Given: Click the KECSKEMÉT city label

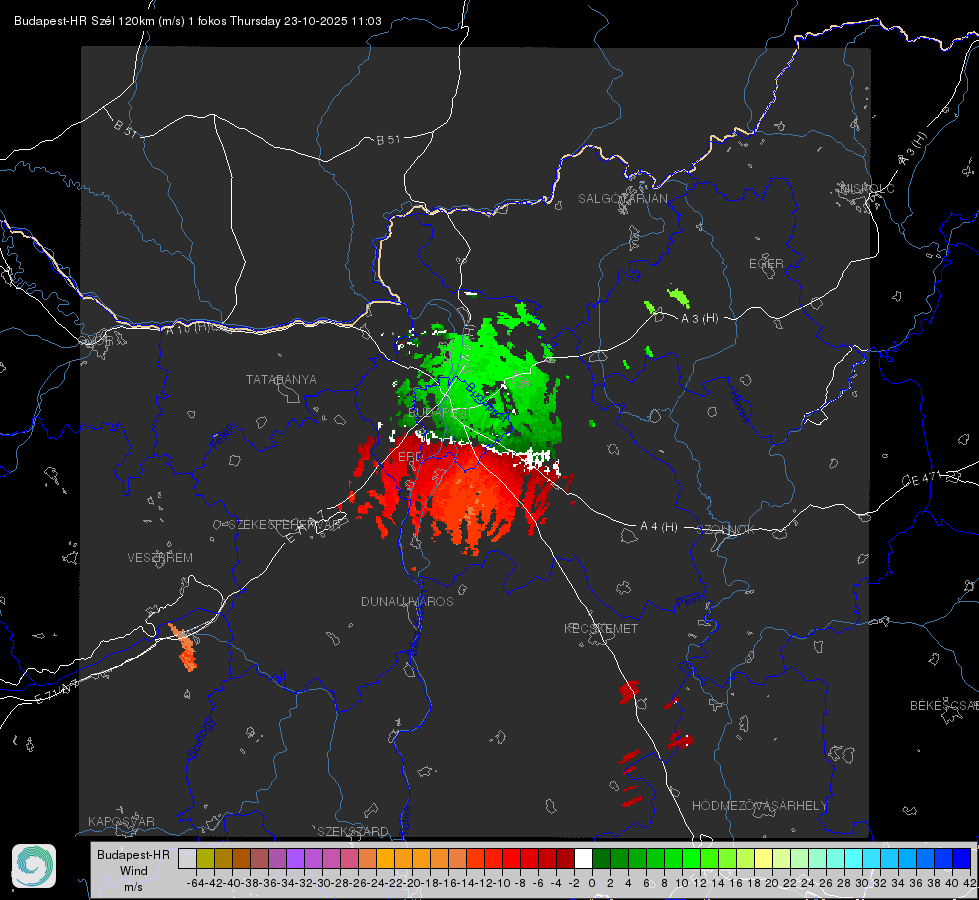Looking at the screenshot, I should pyautogui.click(x=601, y=628).
